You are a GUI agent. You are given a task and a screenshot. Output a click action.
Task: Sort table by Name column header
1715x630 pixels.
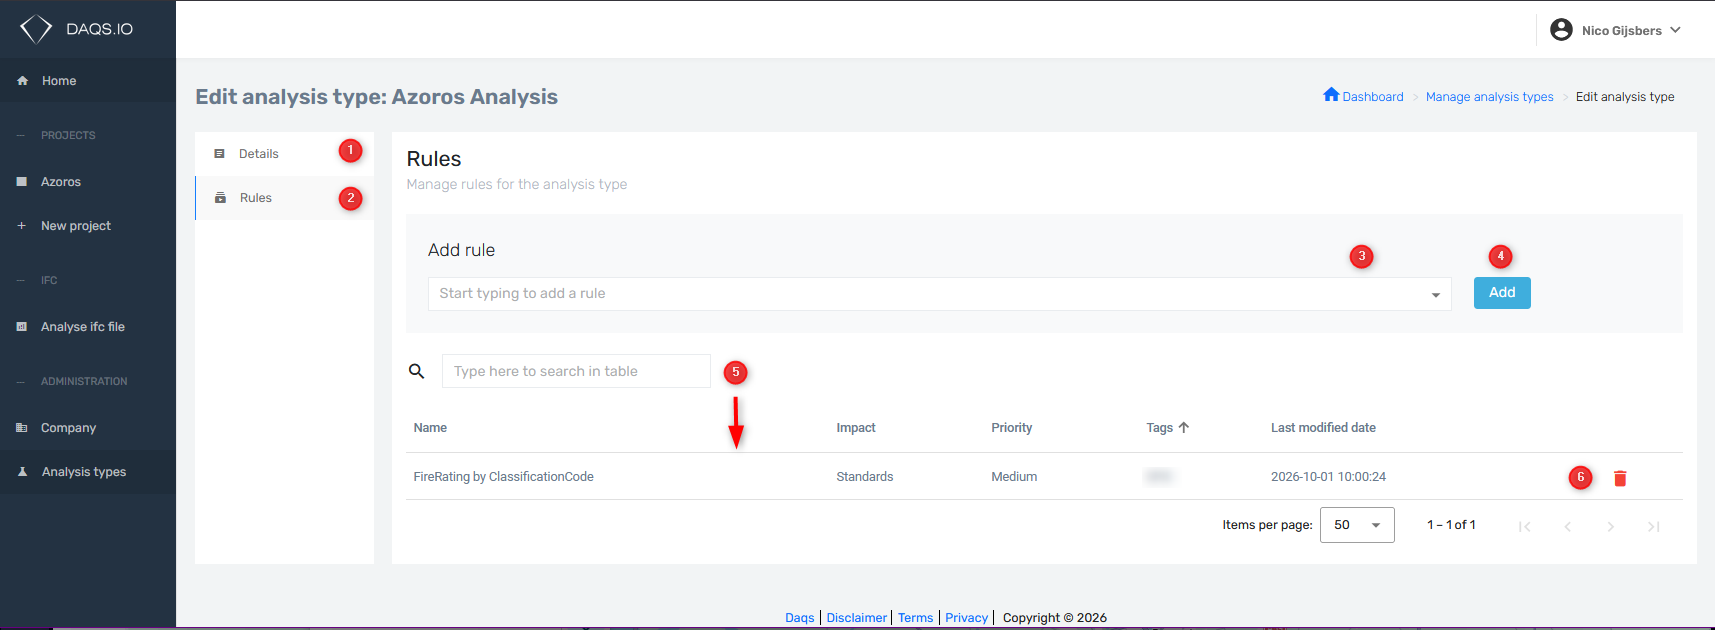point(430,428)
